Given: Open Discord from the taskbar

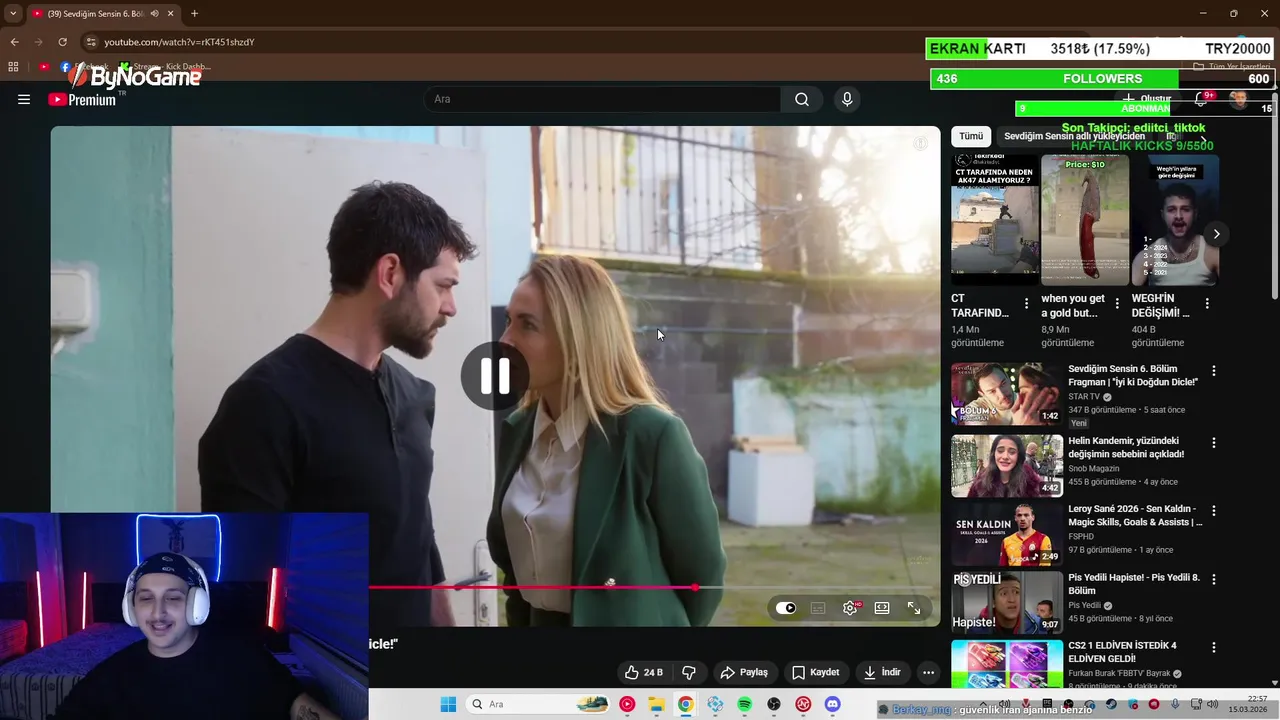Looking at the screenshot, I should 833,704.
